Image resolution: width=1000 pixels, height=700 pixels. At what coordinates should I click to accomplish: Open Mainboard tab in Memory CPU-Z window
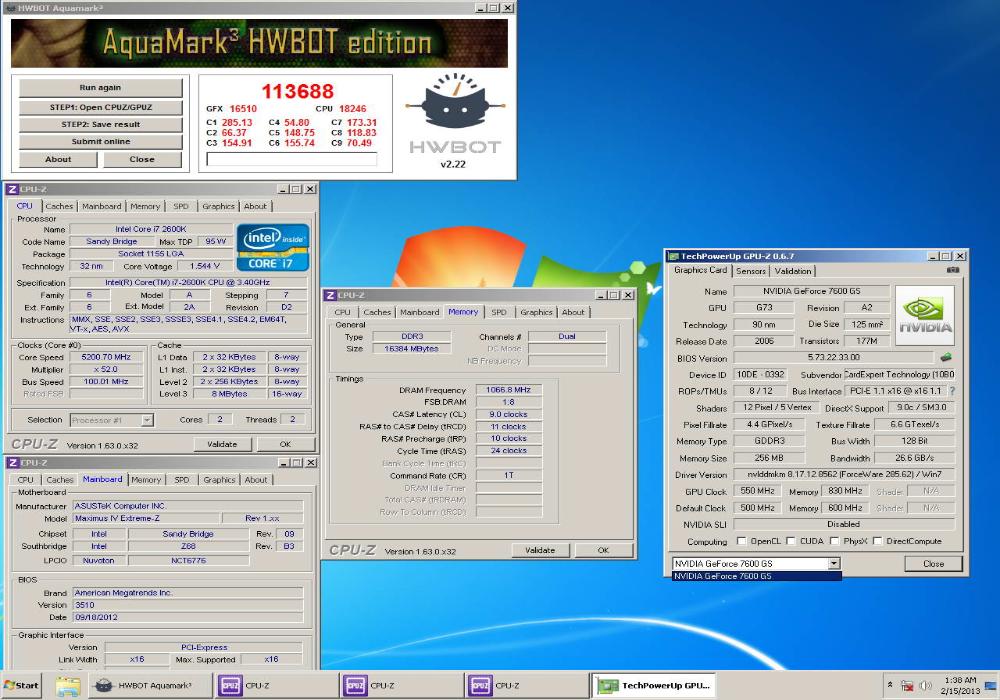click(420, 312)
